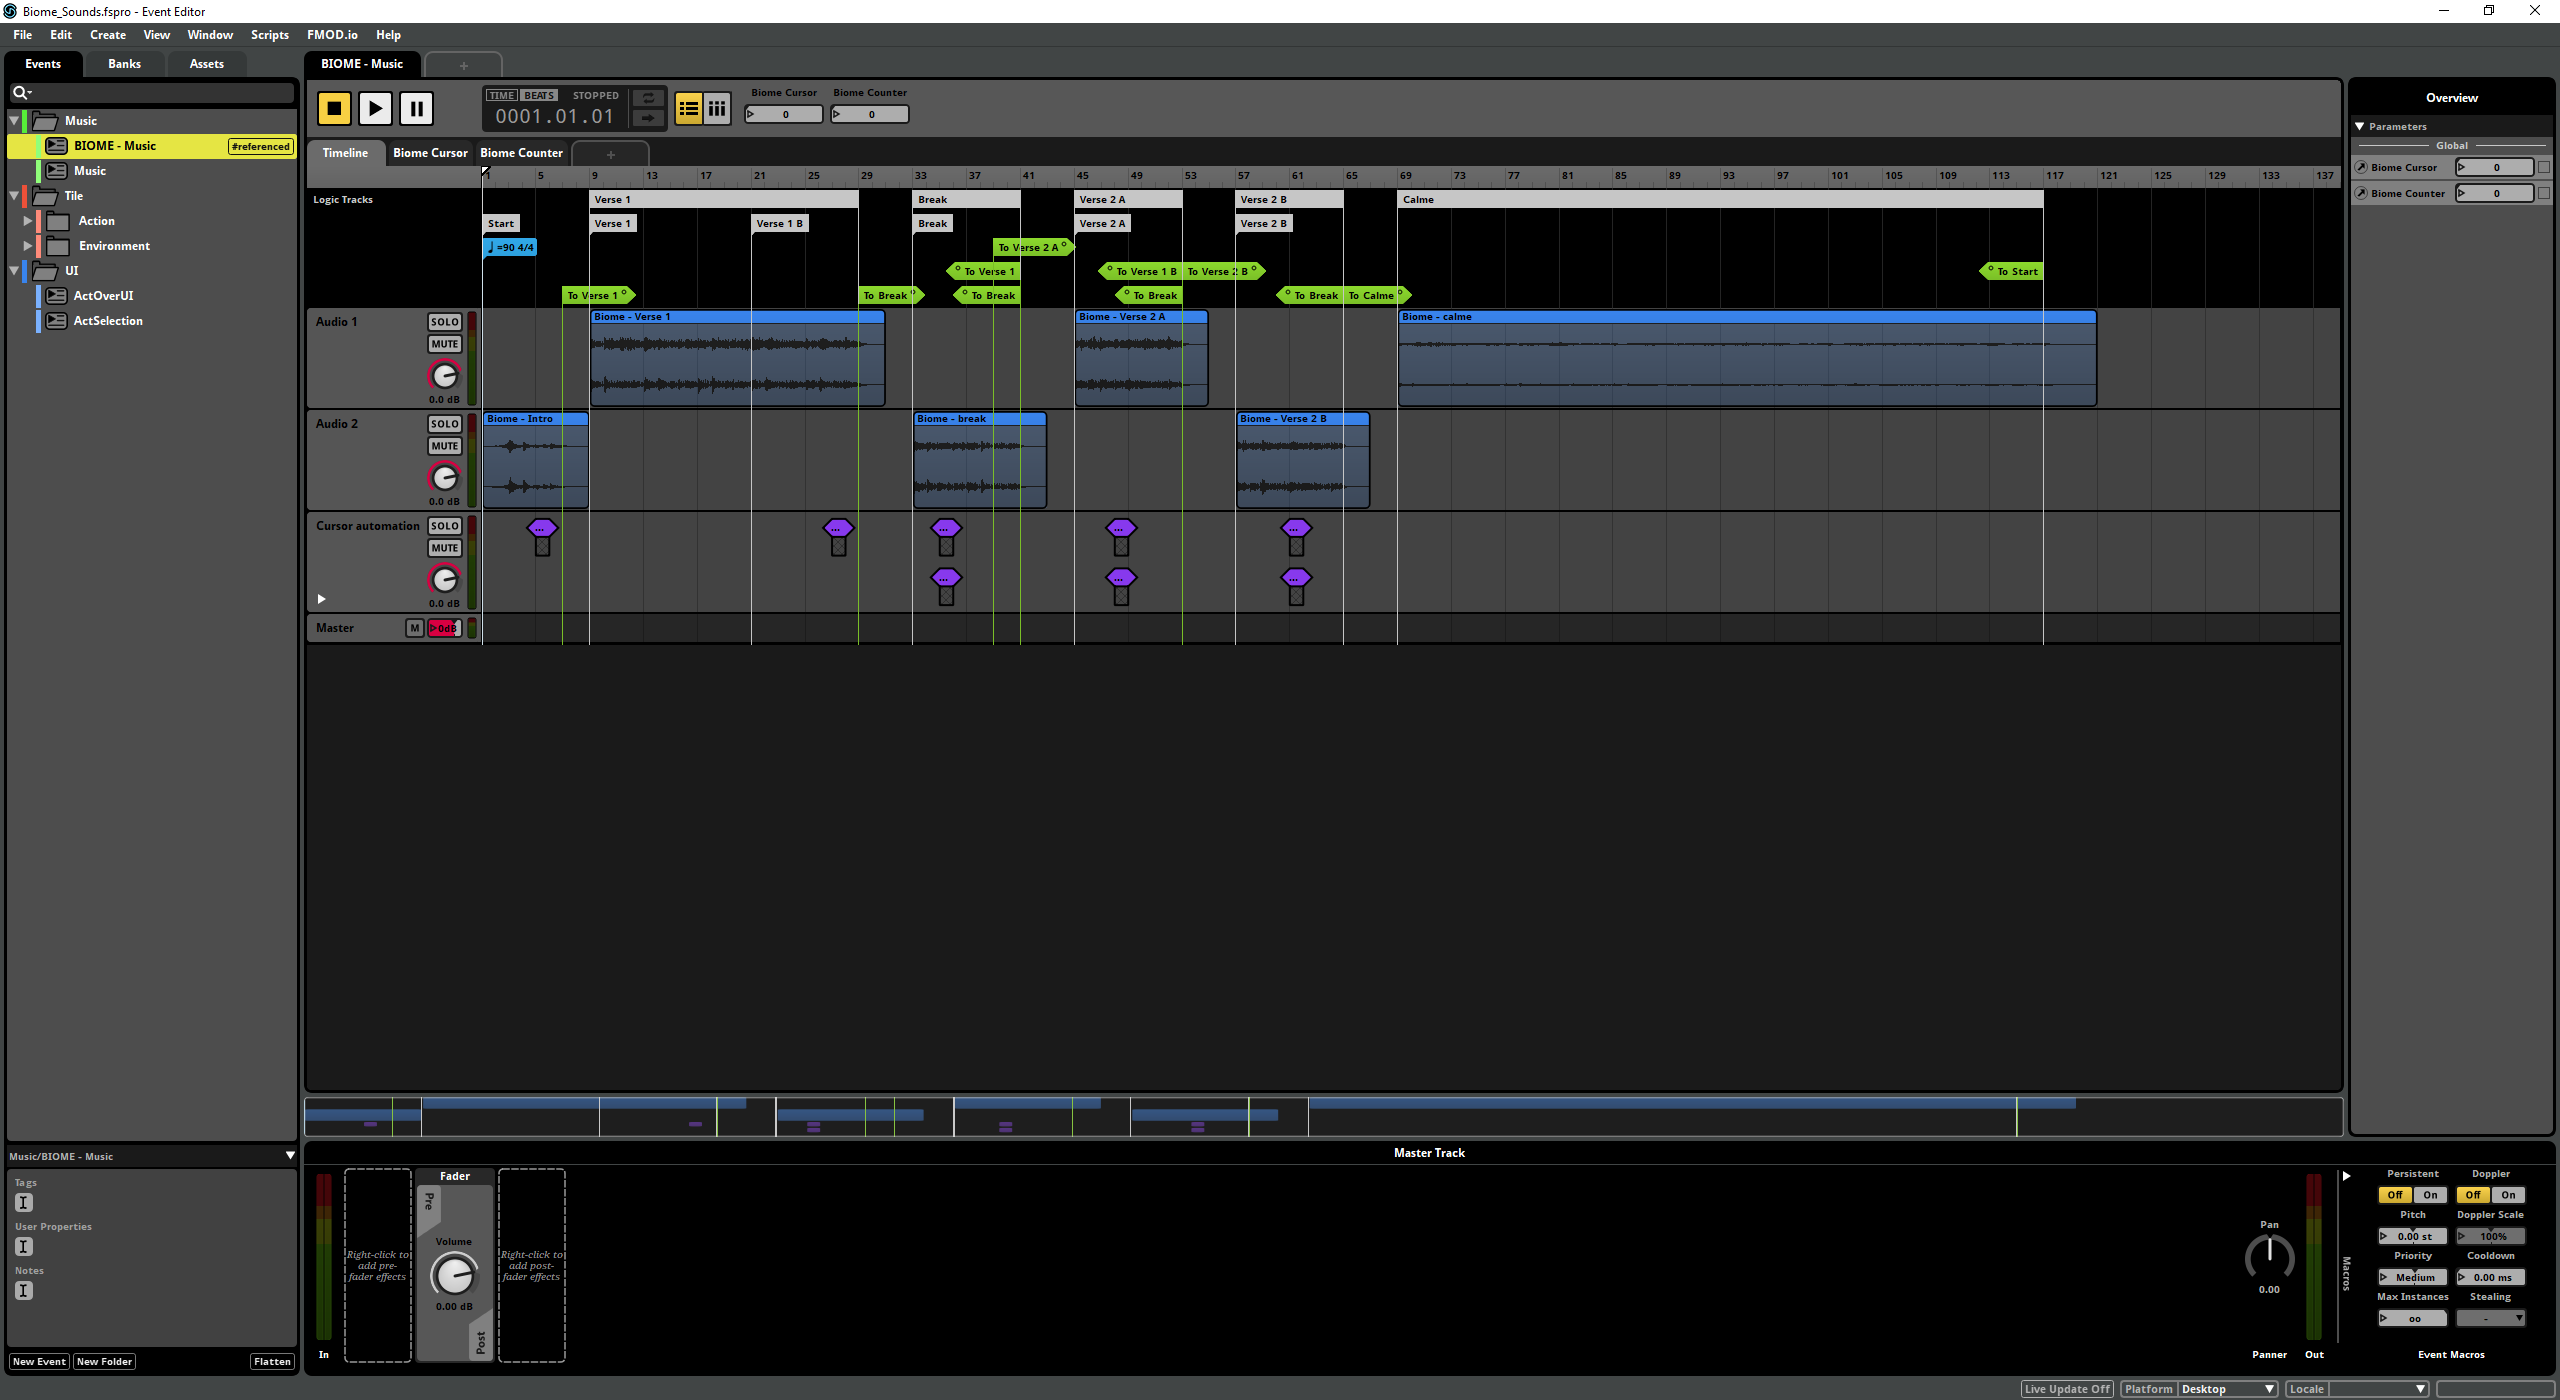
Task: Click the follow-cursor arrow icon
Action: pos(648,118)
